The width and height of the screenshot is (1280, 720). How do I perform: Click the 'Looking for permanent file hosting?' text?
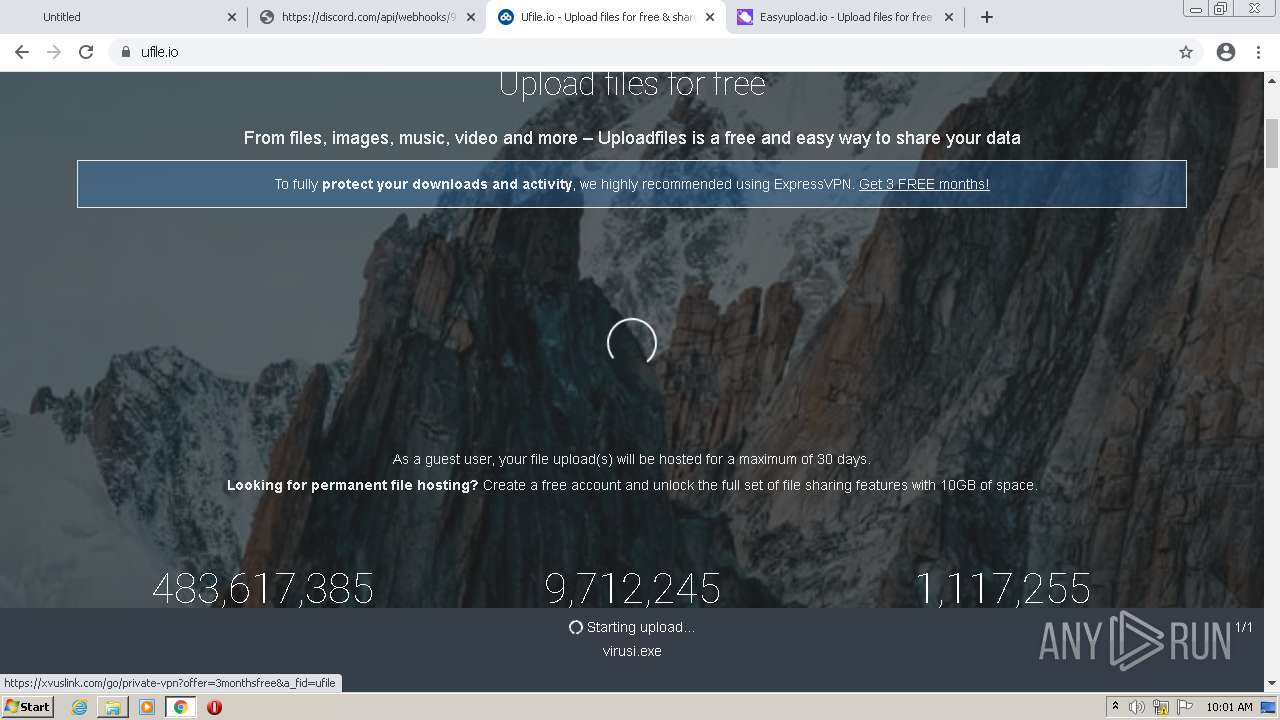coord(353,485)
